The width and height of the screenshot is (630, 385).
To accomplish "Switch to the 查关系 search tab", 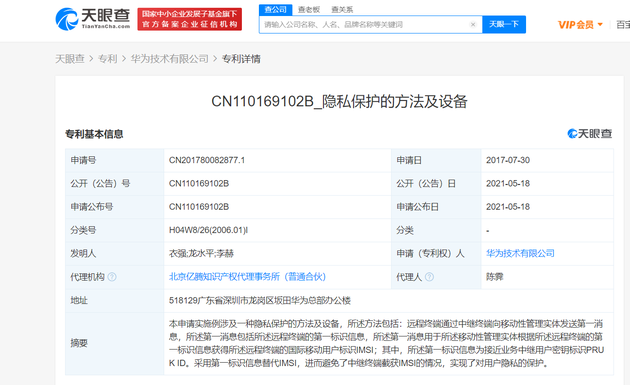I will click(342, 10).
